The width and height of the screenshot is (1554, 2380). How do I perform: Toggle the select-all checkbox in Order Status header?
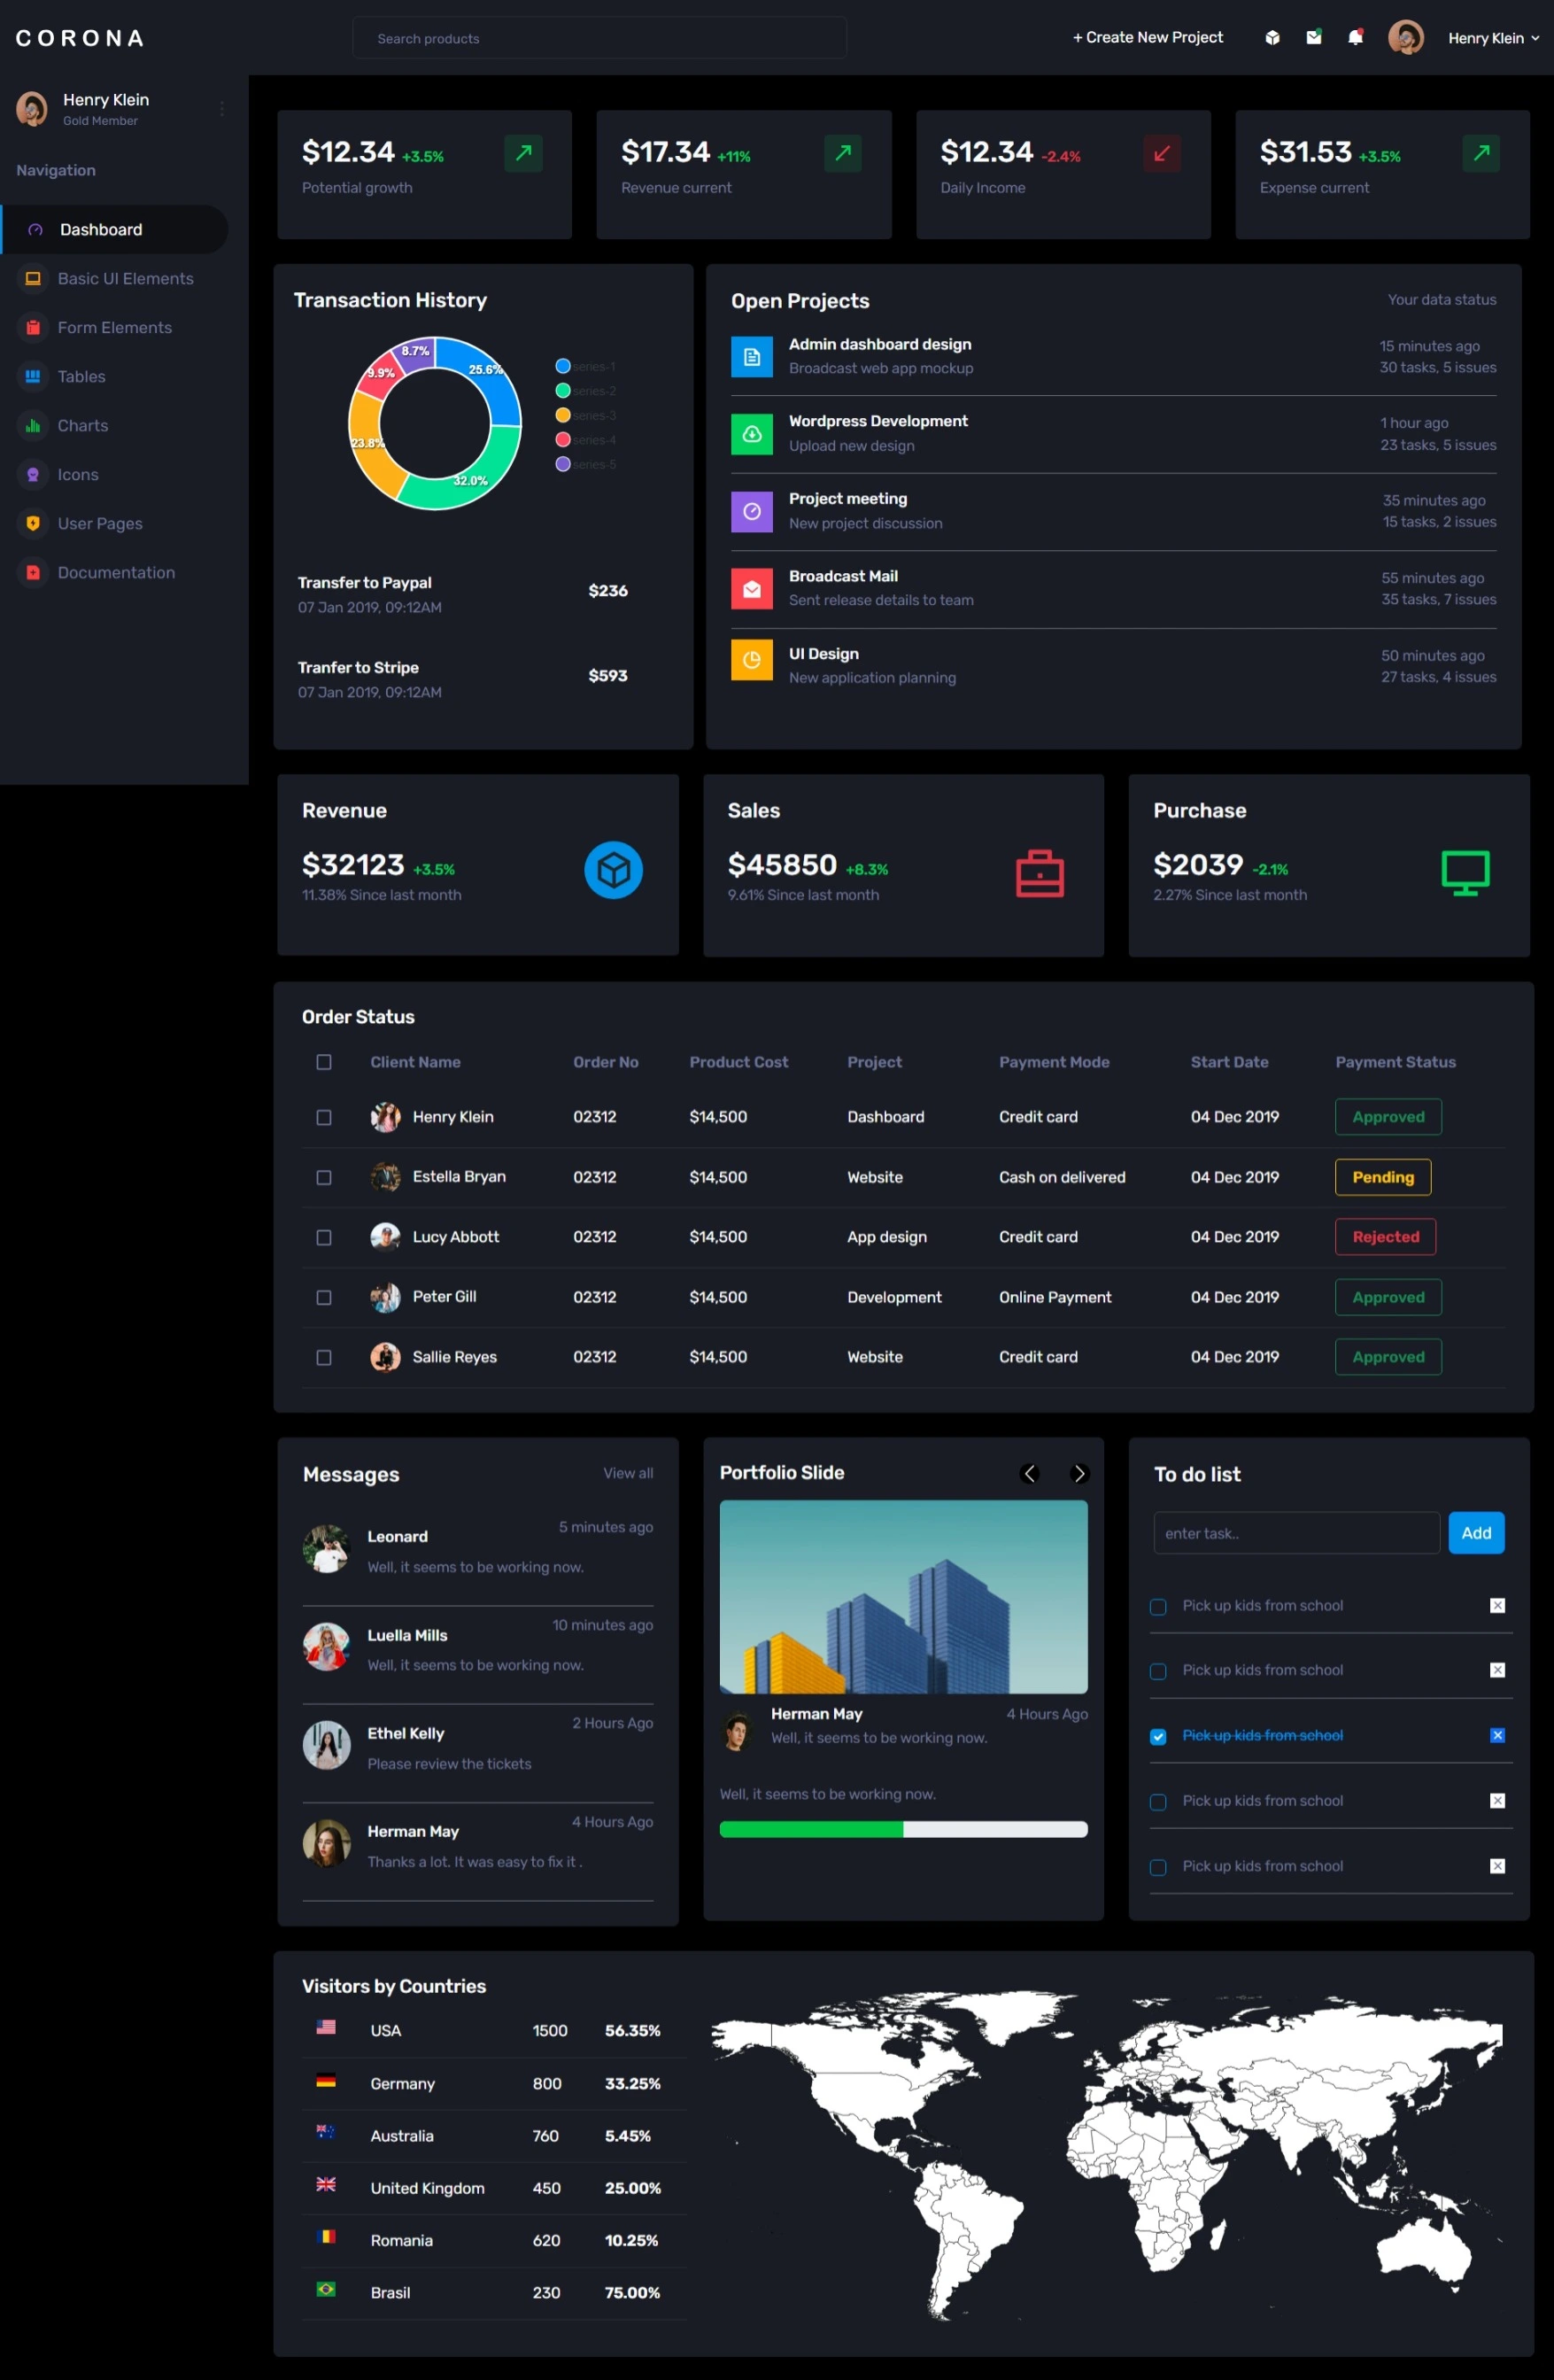point(324,1062)
